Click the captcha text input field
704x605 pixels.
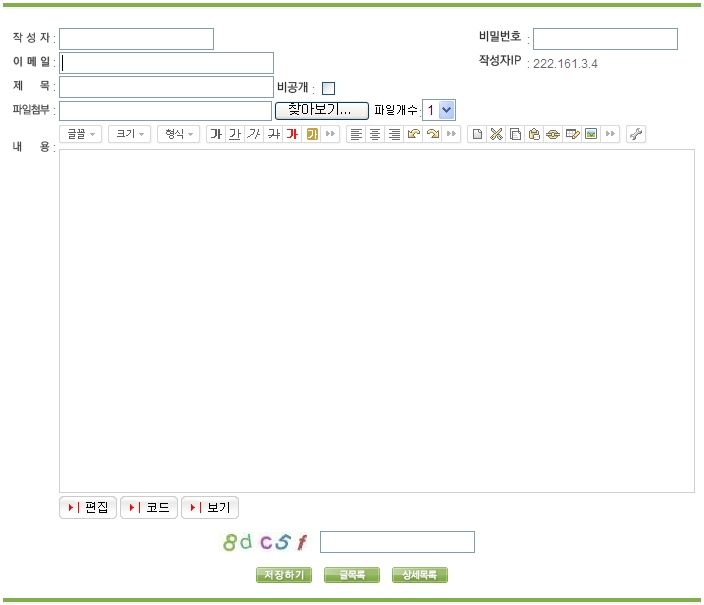click(397, 542)
